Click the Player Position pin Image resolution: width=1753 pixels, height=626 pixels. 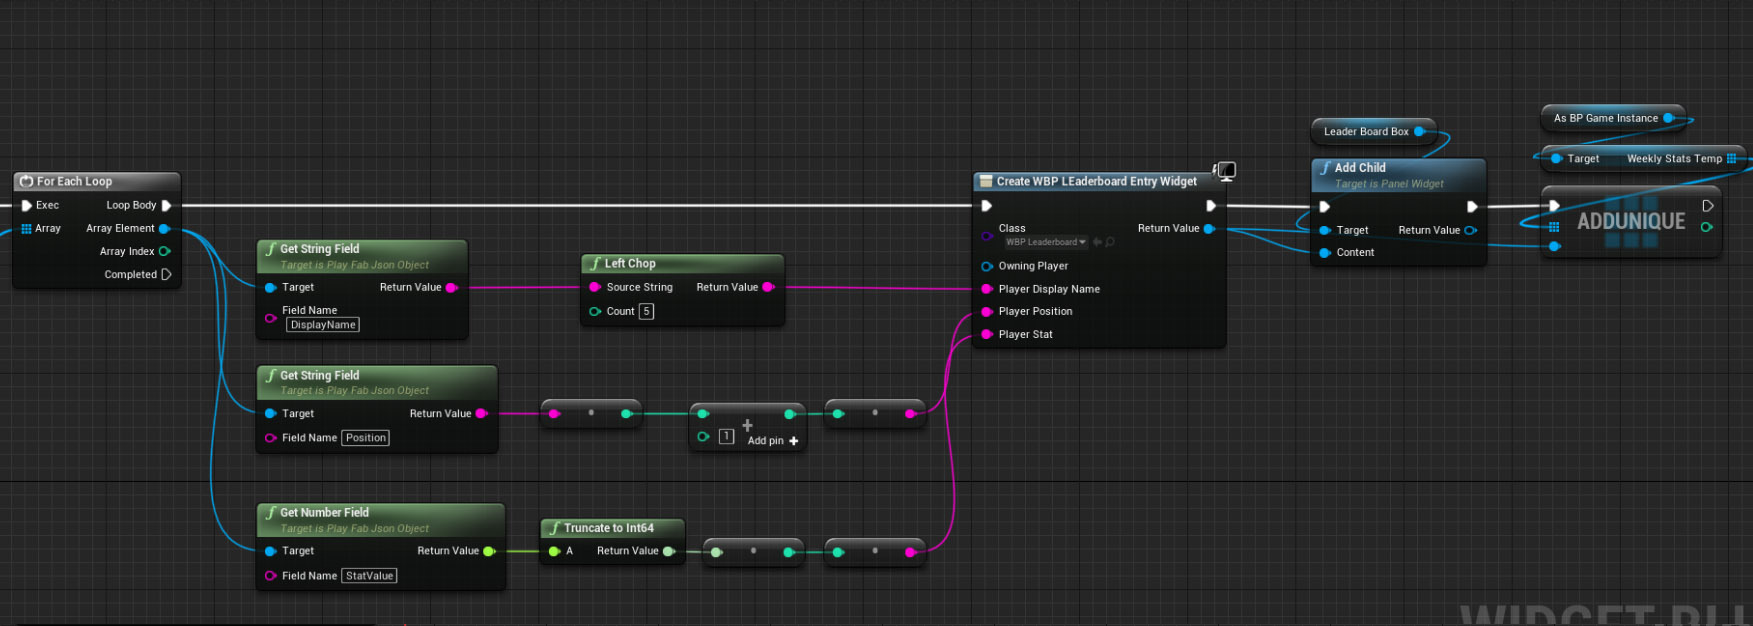tap(987, 311)
